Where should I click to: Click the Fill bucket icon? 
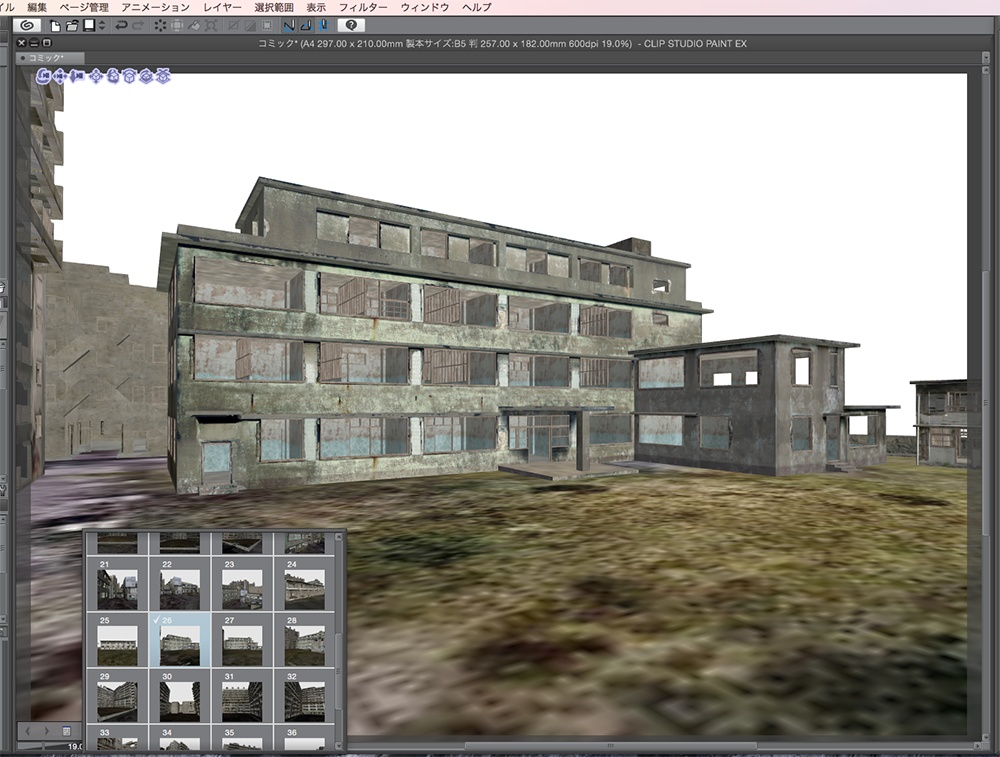pos(194,26)
